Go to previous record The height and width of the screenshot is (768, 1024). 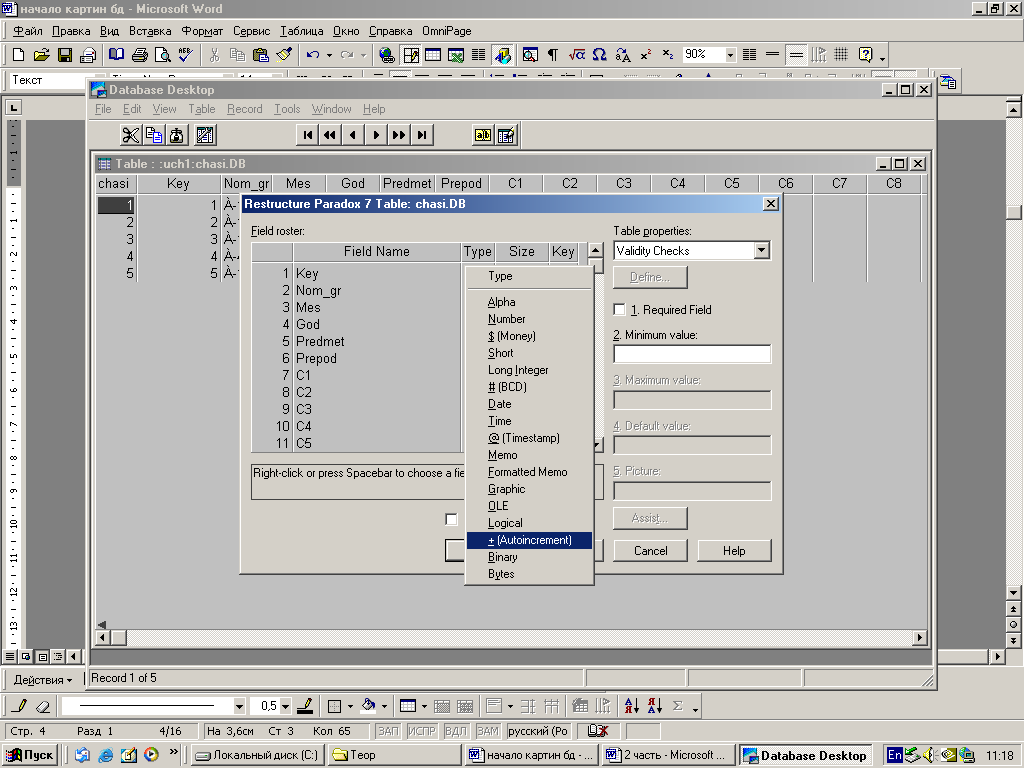(x=353, y=135)
